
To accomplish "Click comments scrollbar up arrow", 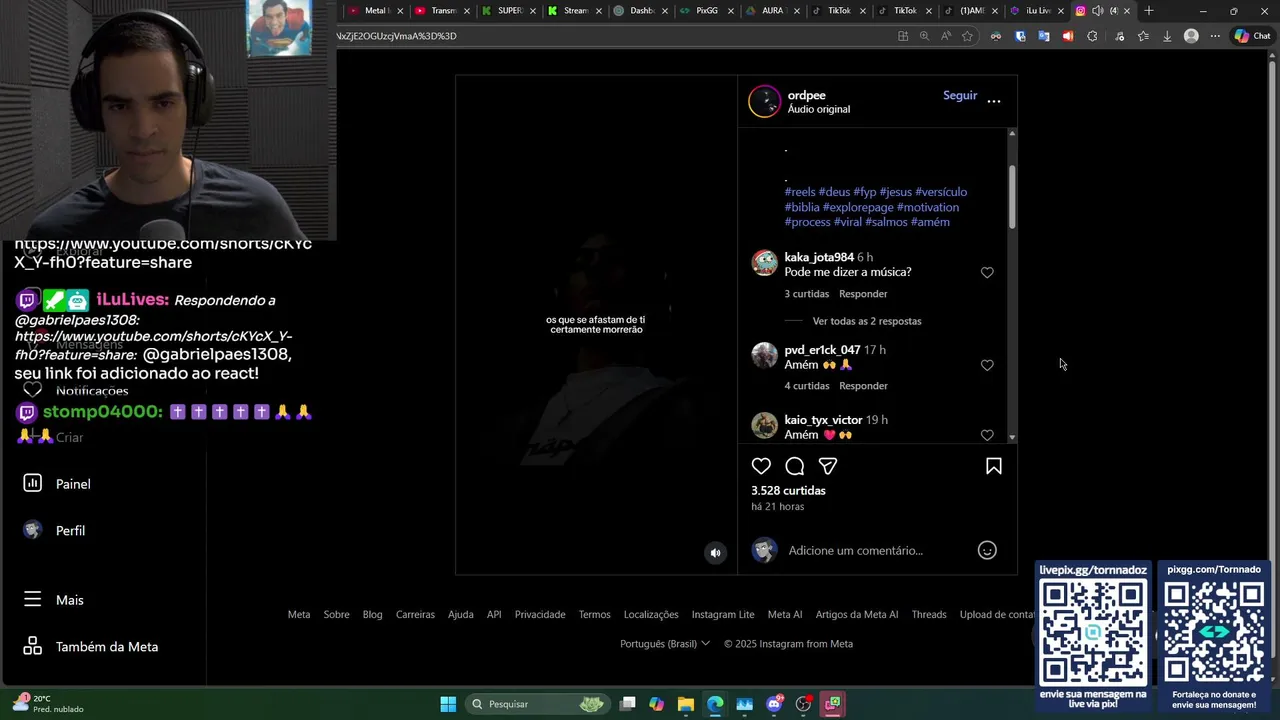I will coord(1012,133).
